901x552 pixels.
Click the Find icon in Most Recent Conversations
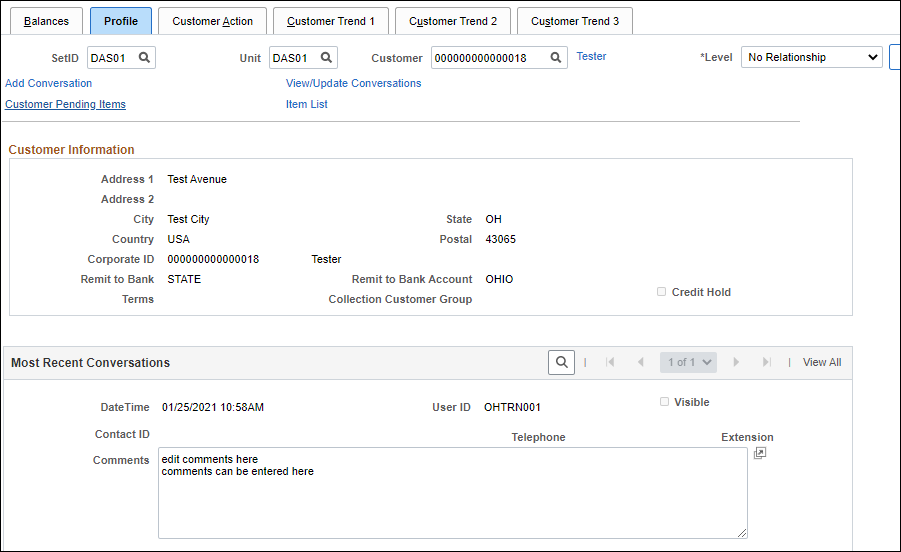(561, 362)
